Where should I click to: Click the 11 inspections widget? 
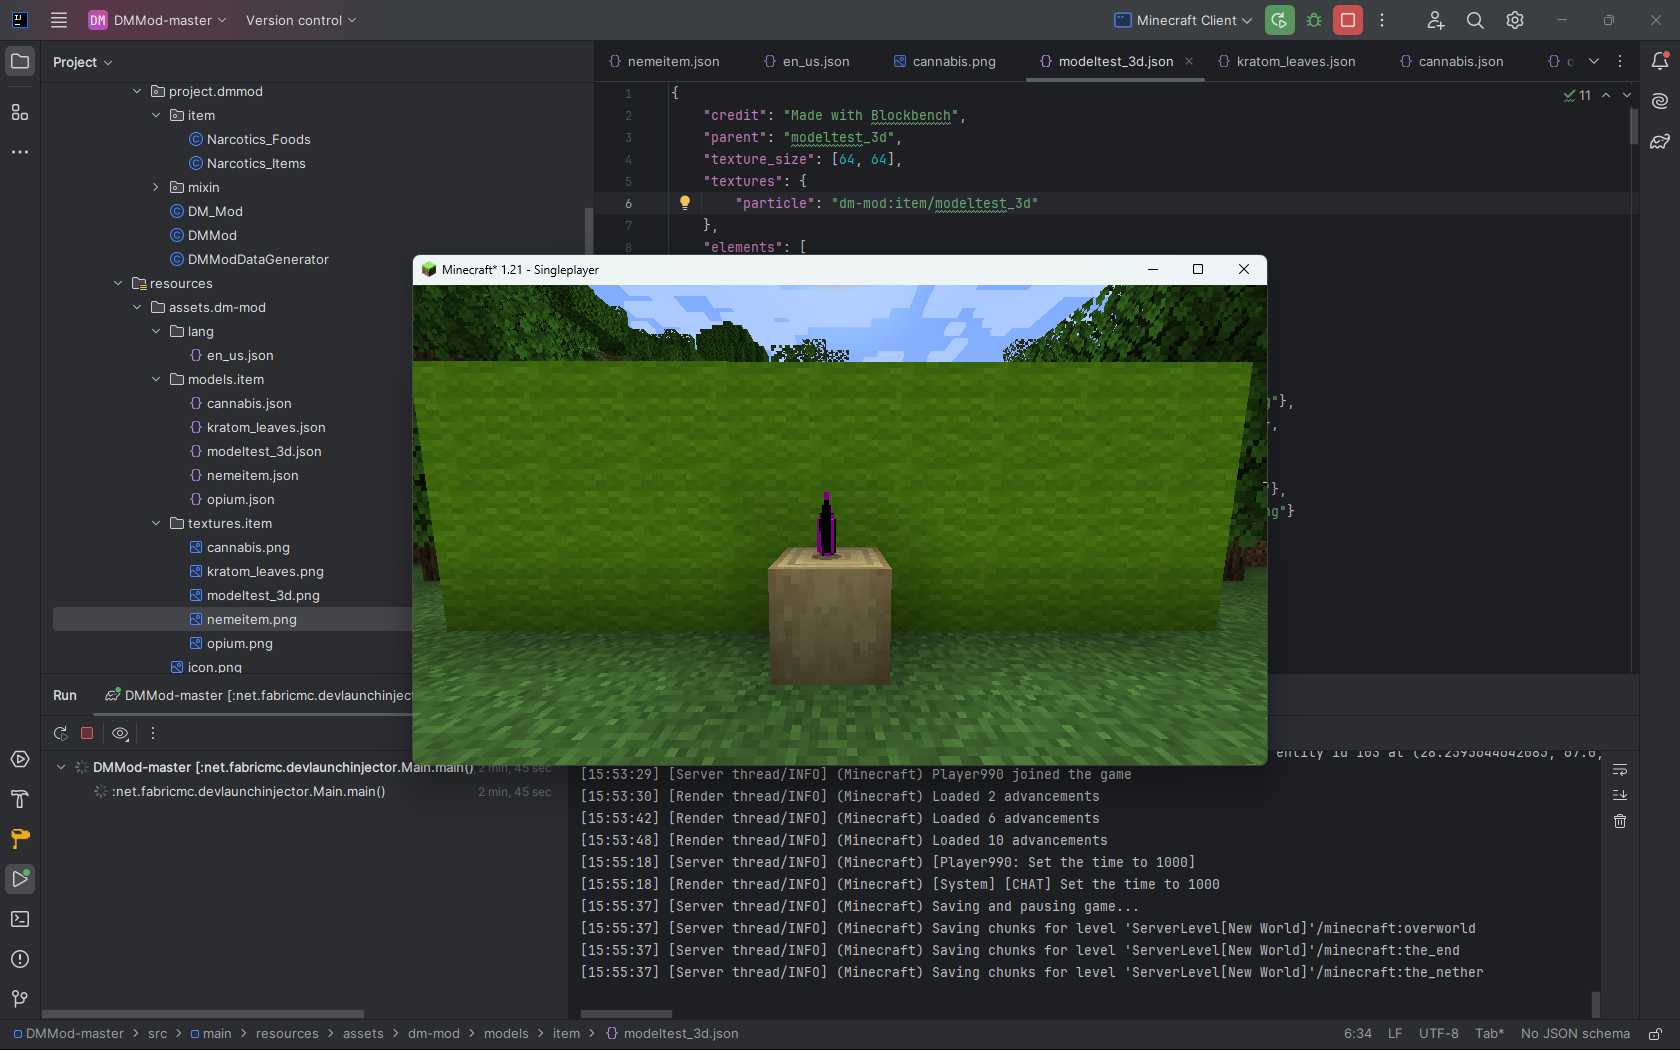click(x=1577, y=95)
